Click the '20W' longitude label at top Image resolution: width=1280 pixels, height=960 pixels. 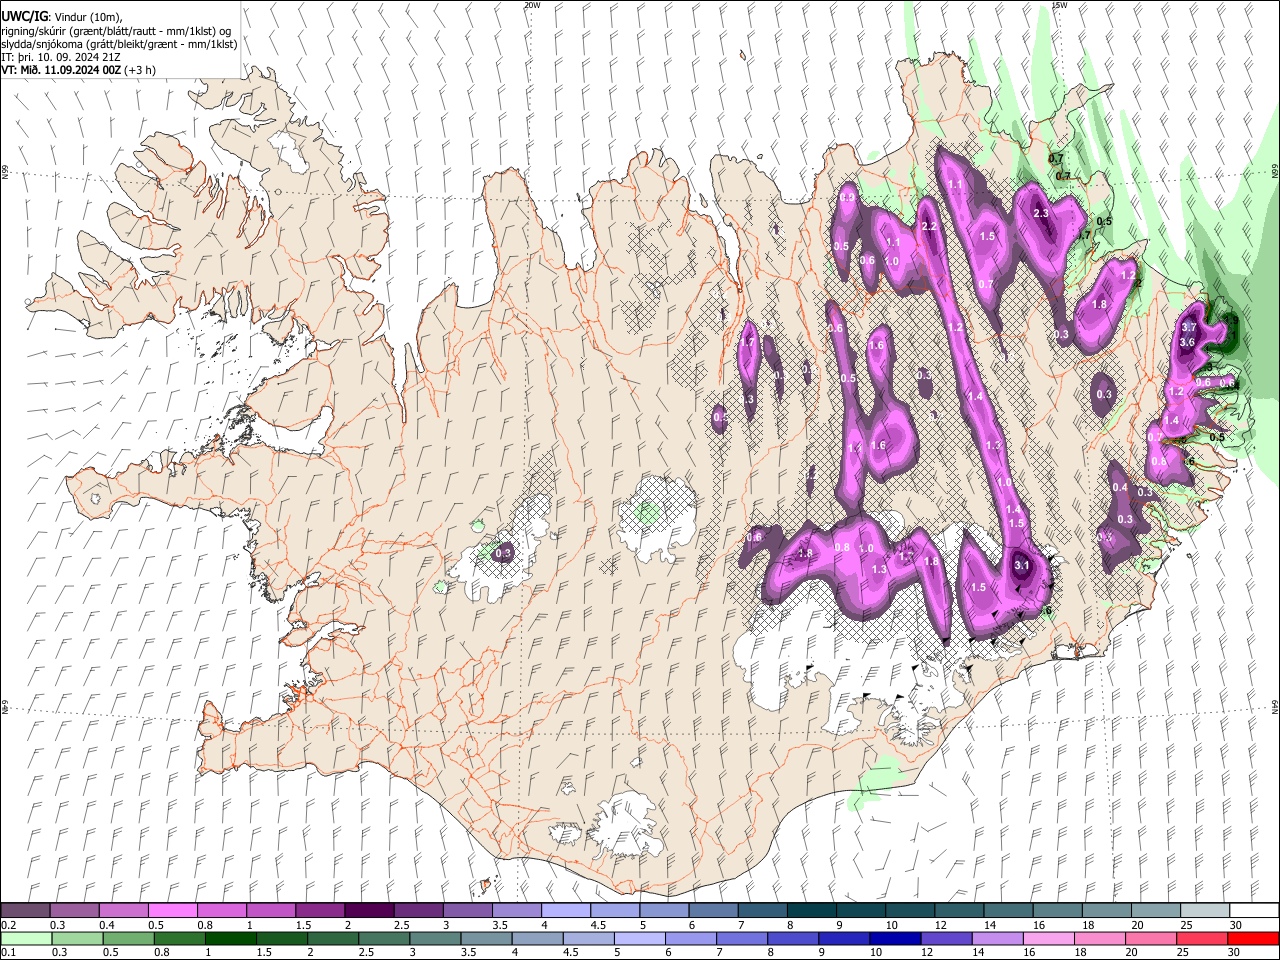[x=532, y=5]
